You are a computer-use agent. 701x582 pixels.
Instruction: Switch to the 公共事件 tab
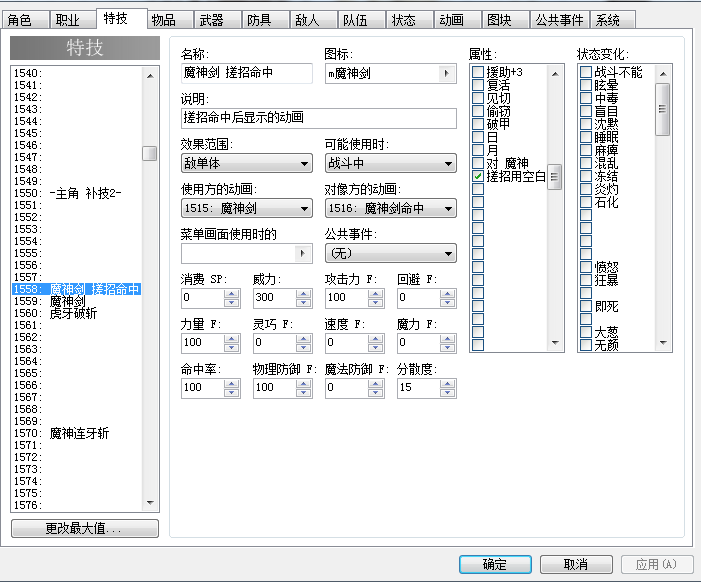tap(559, 20)
